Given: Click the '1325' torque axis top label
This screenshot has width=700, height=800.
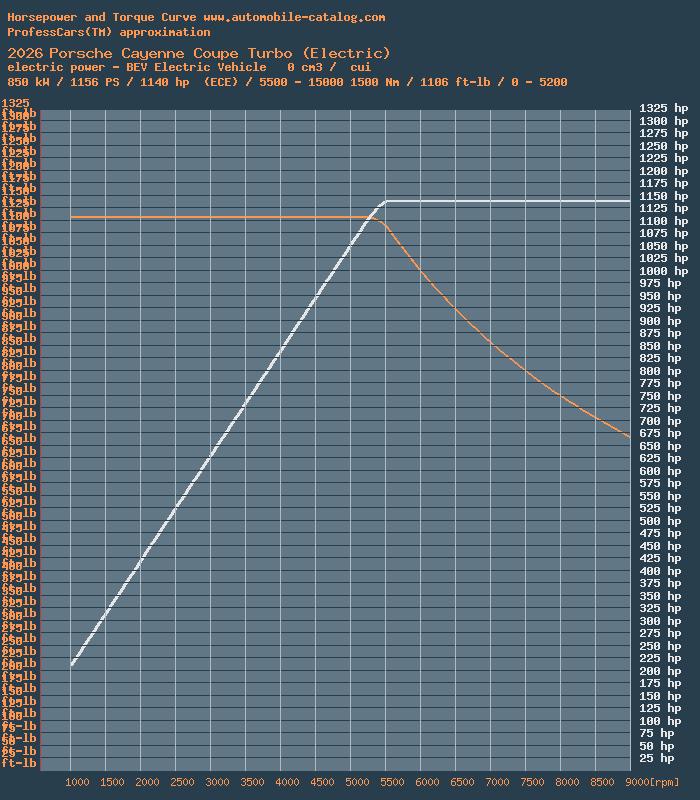Looking at the screenshot, I should (x=15, y=103).
